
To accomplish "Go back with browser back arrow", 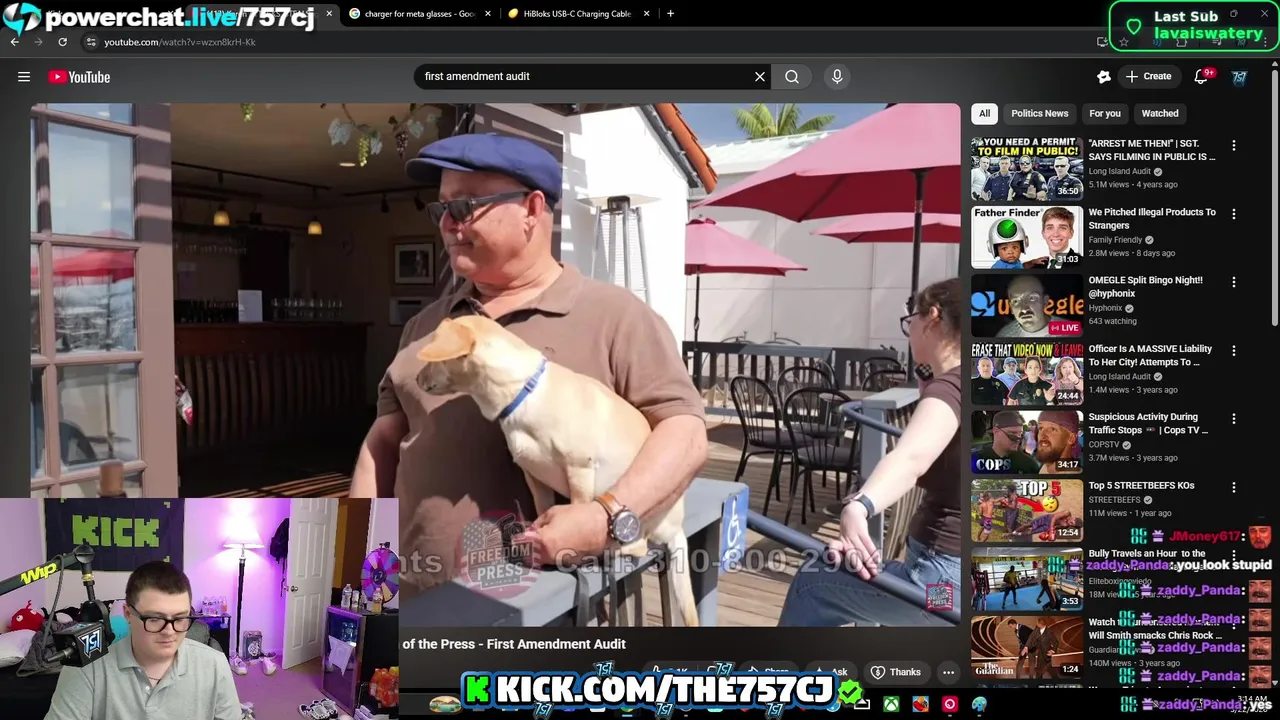I will (x=15, y=42).
